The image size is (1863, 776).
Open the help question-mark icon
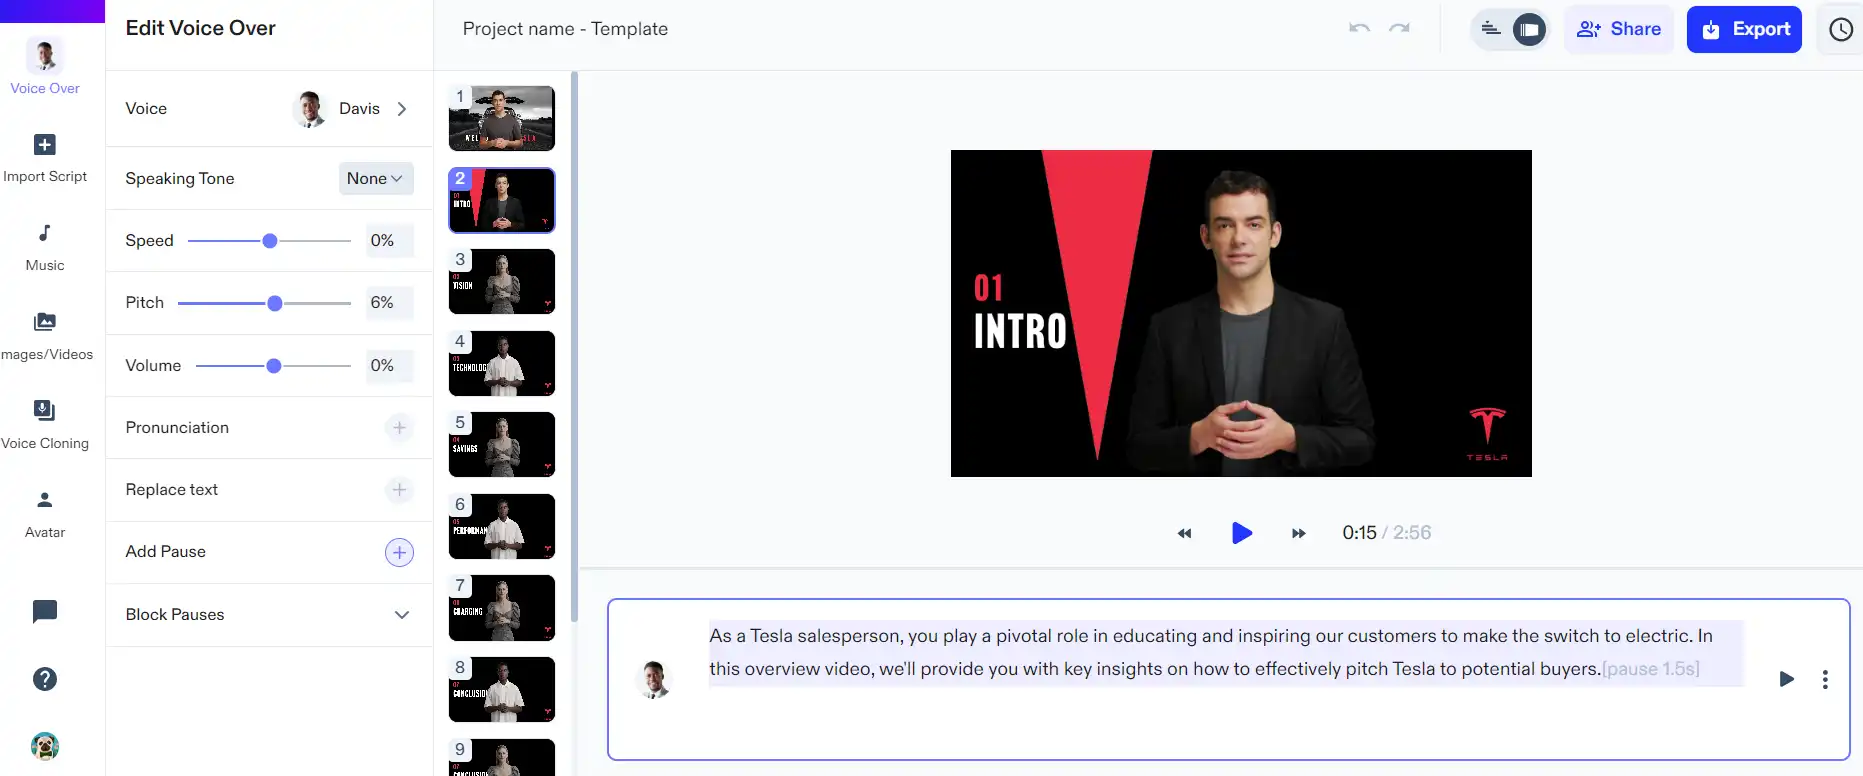pos(45,679)
